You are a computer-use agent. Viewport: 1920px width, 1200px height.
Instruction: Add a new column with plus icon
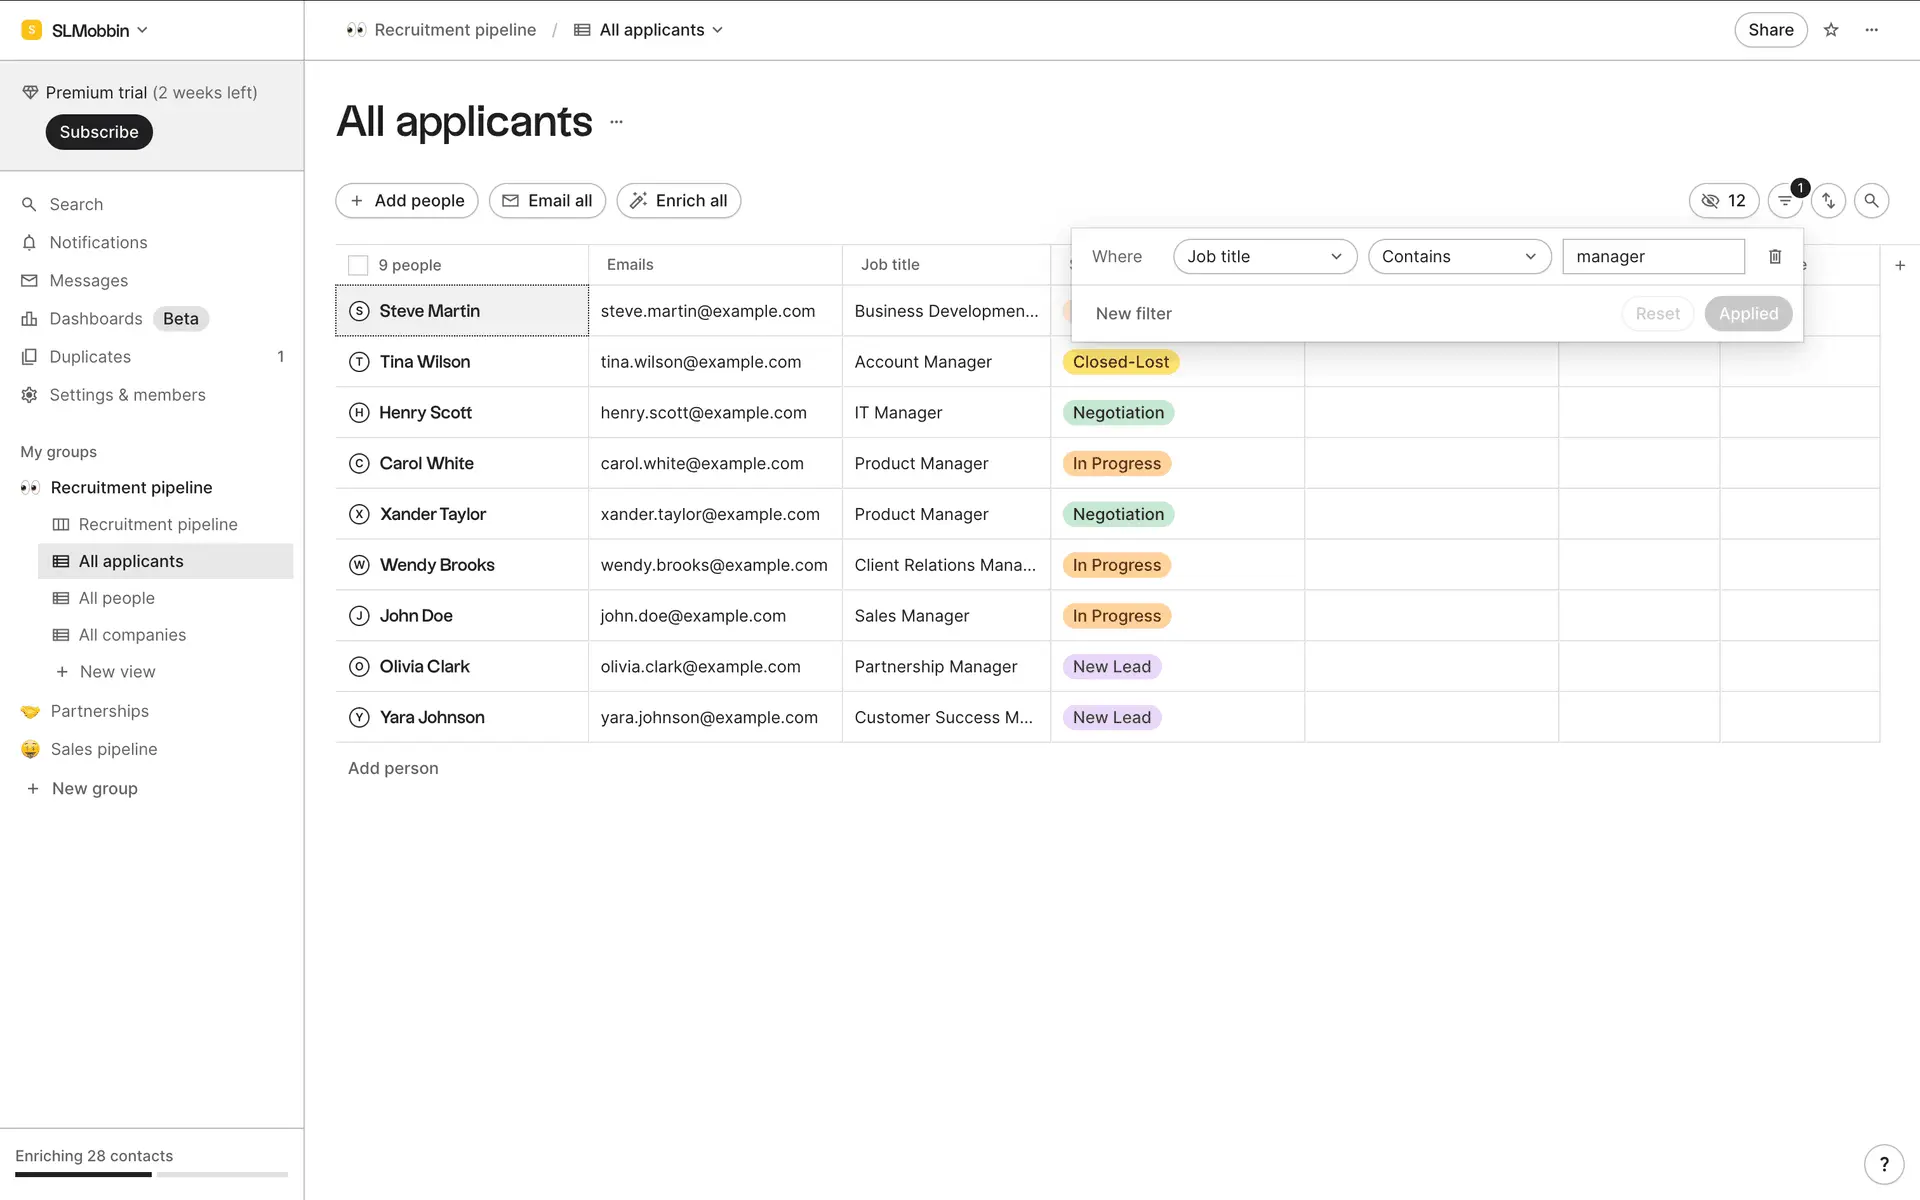[x=1900, y=265]
